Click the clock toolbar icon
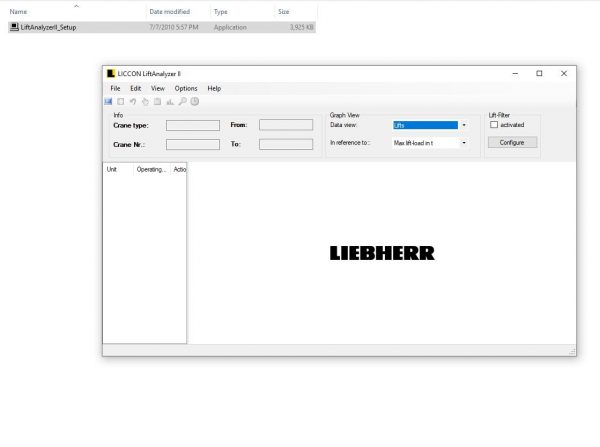The image size is (600, 447). pyautogui.click(x=195, y=101)
